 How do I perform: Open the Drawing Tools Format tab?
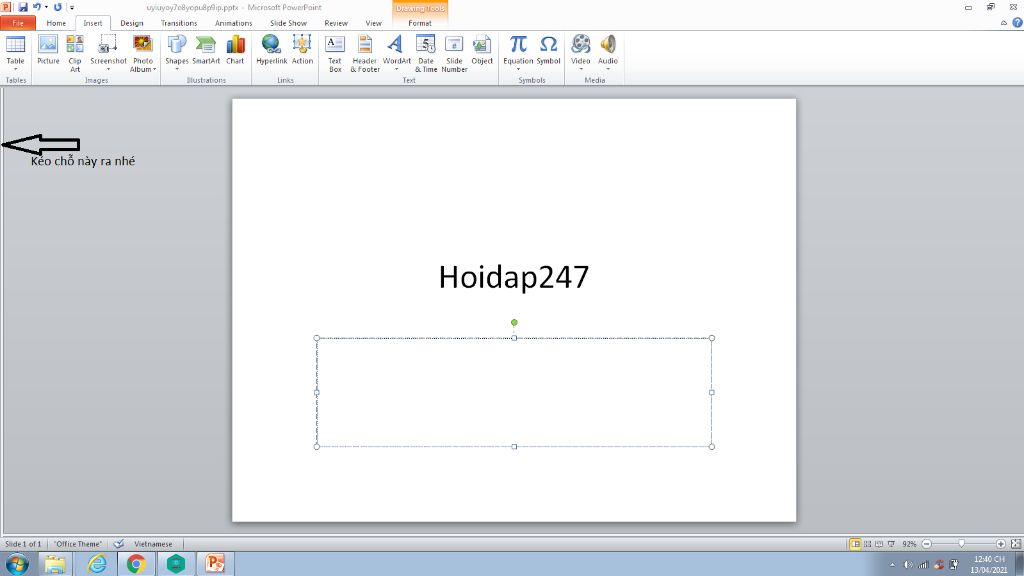420,23
